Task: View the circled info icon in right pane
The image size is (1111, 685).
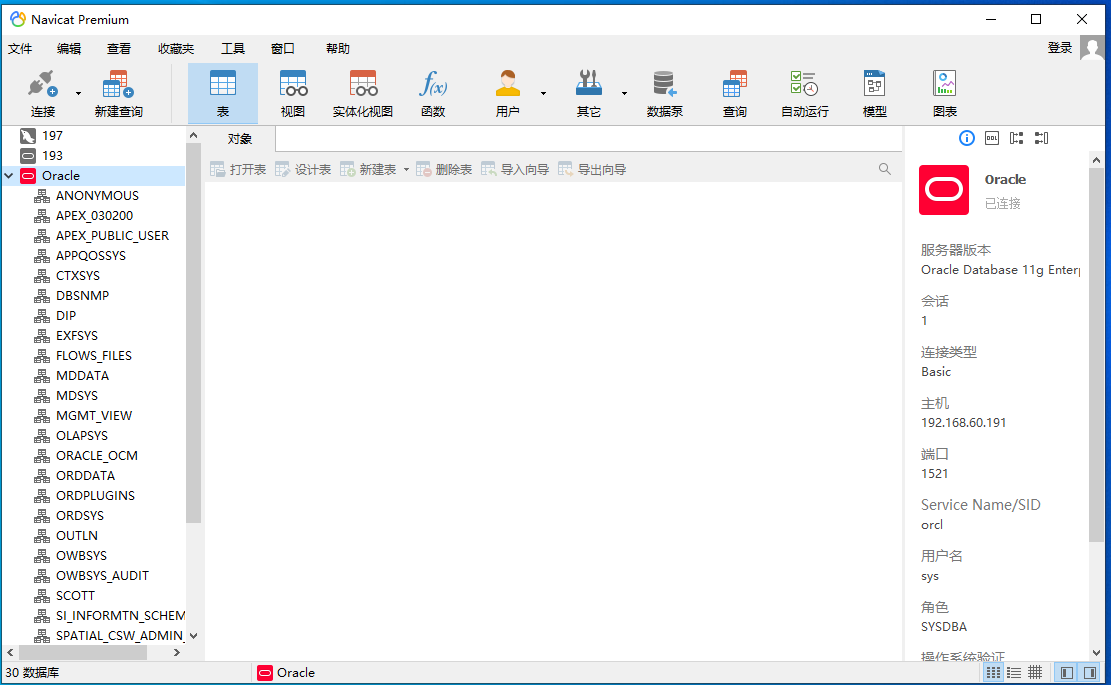Action: pos(966,138)
